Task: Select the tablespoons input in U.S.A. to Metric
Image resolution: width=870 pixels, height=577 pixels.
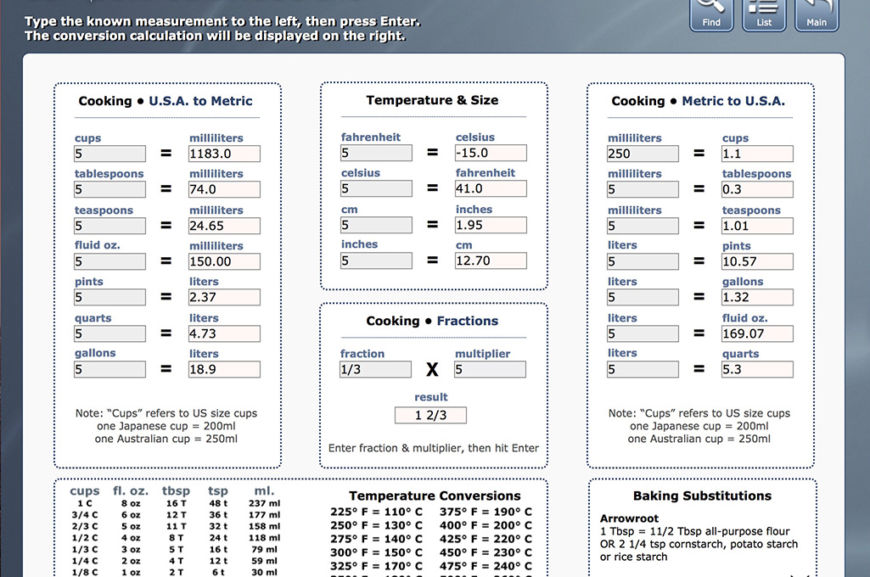Action: click(110, 189)
